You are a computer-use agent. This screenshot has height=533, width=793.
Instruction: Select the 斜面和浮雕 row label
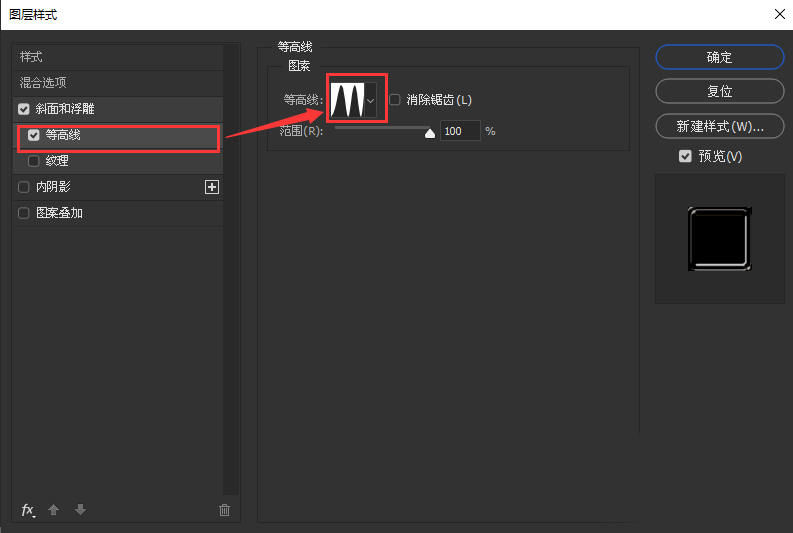[65, 109]
